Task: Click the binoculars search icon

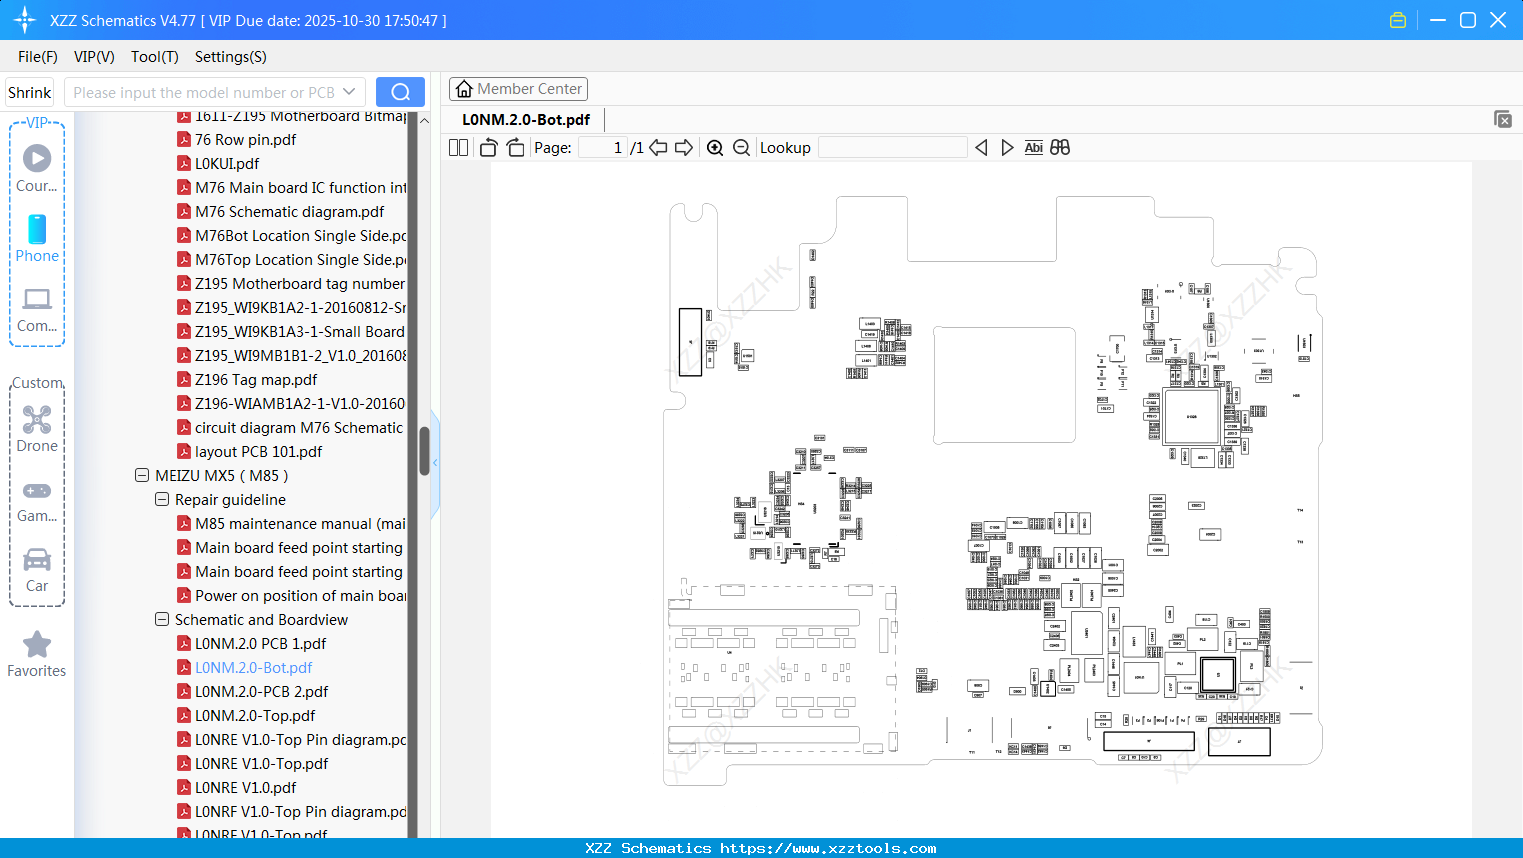Action: 1060,148
